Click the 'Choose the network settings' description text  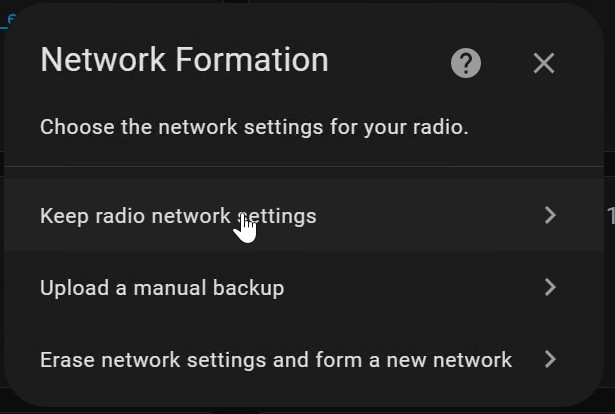254,128
